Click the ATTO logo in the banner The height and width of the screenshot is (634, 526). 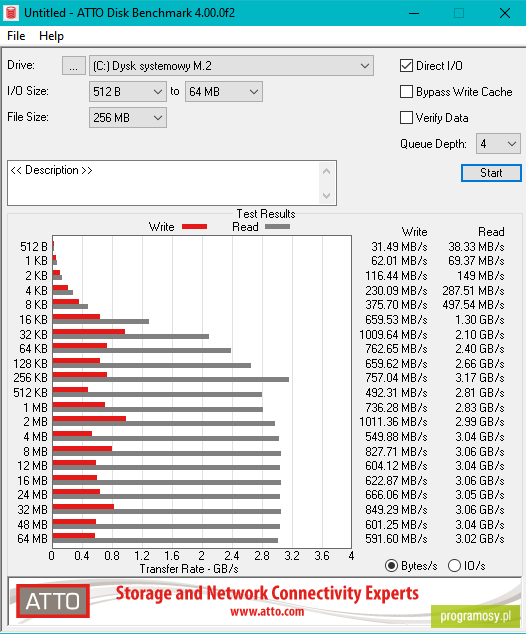coord(53,601)
